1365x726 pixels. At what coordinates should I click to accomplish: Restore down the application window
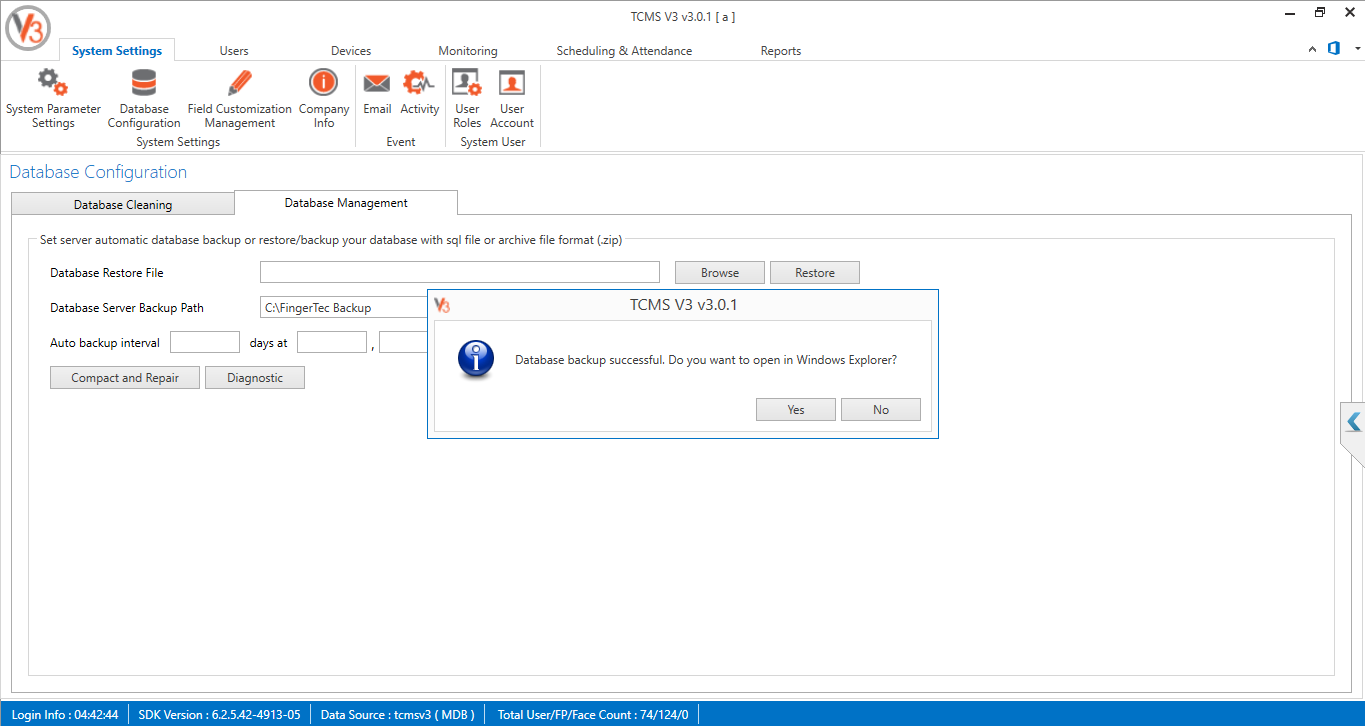[x=1320, y=13]
